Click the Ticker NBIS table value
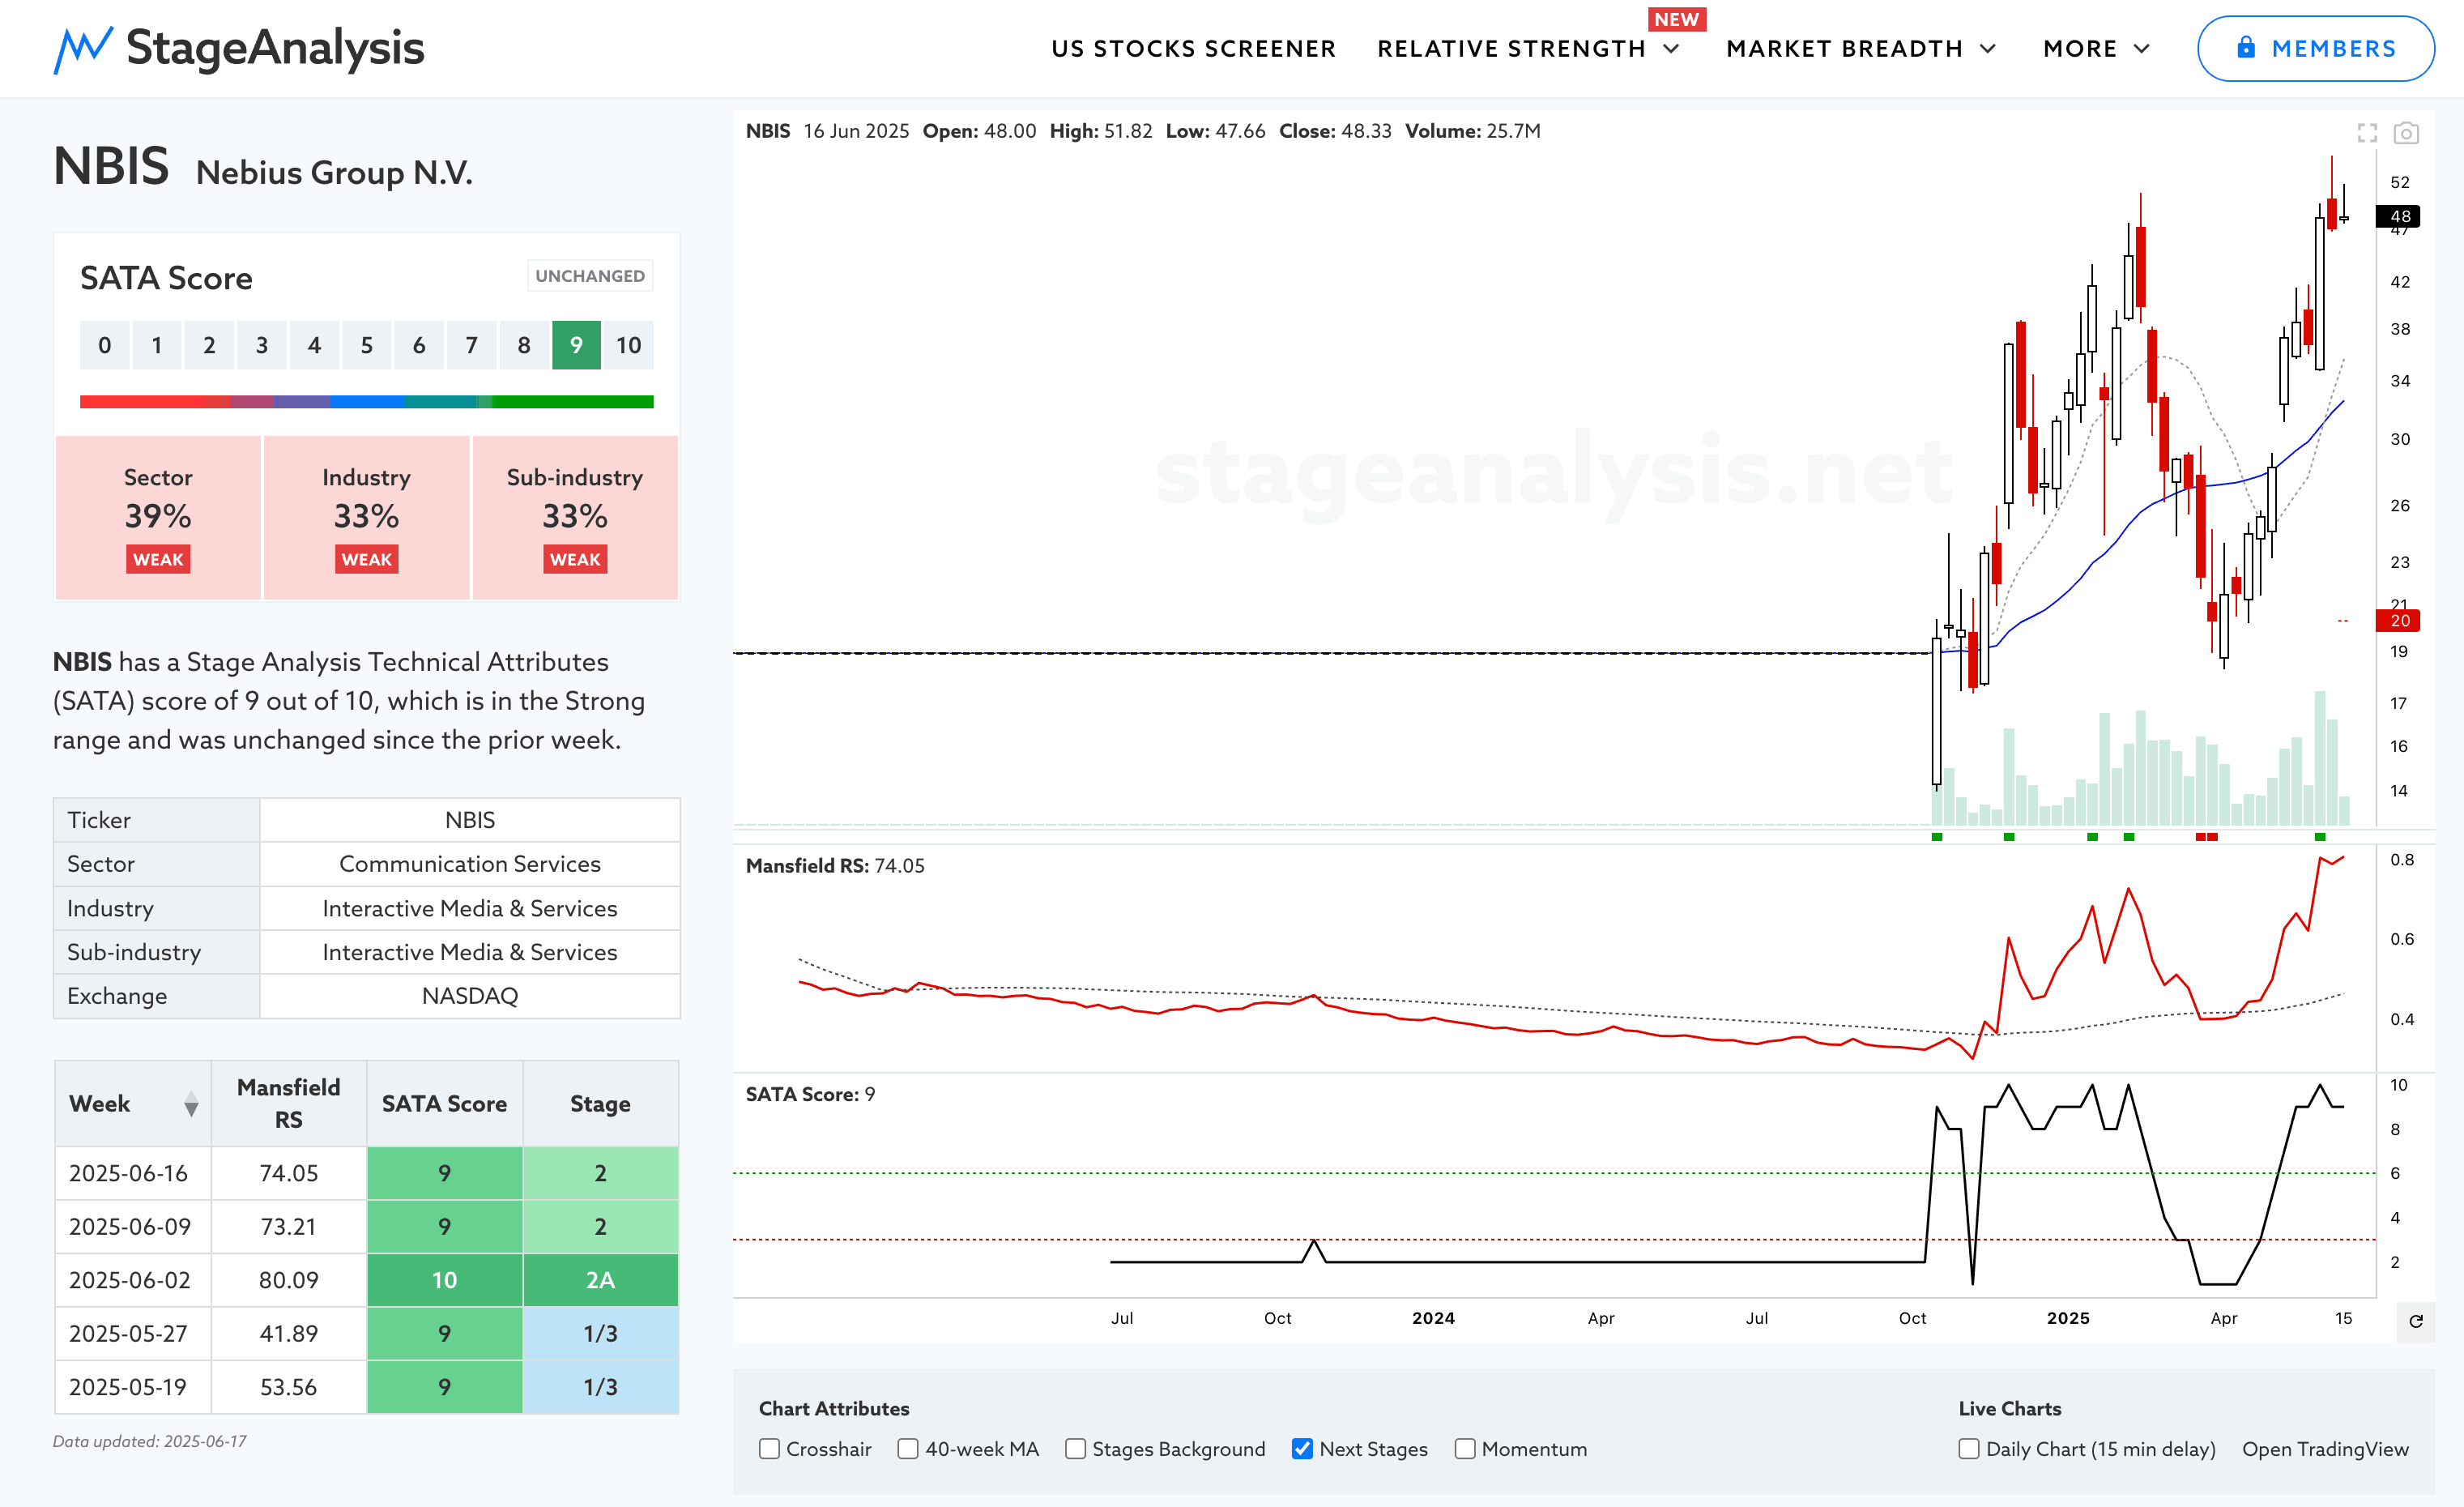This screenshot has height=1507, width=2464. tap(470, 820)
